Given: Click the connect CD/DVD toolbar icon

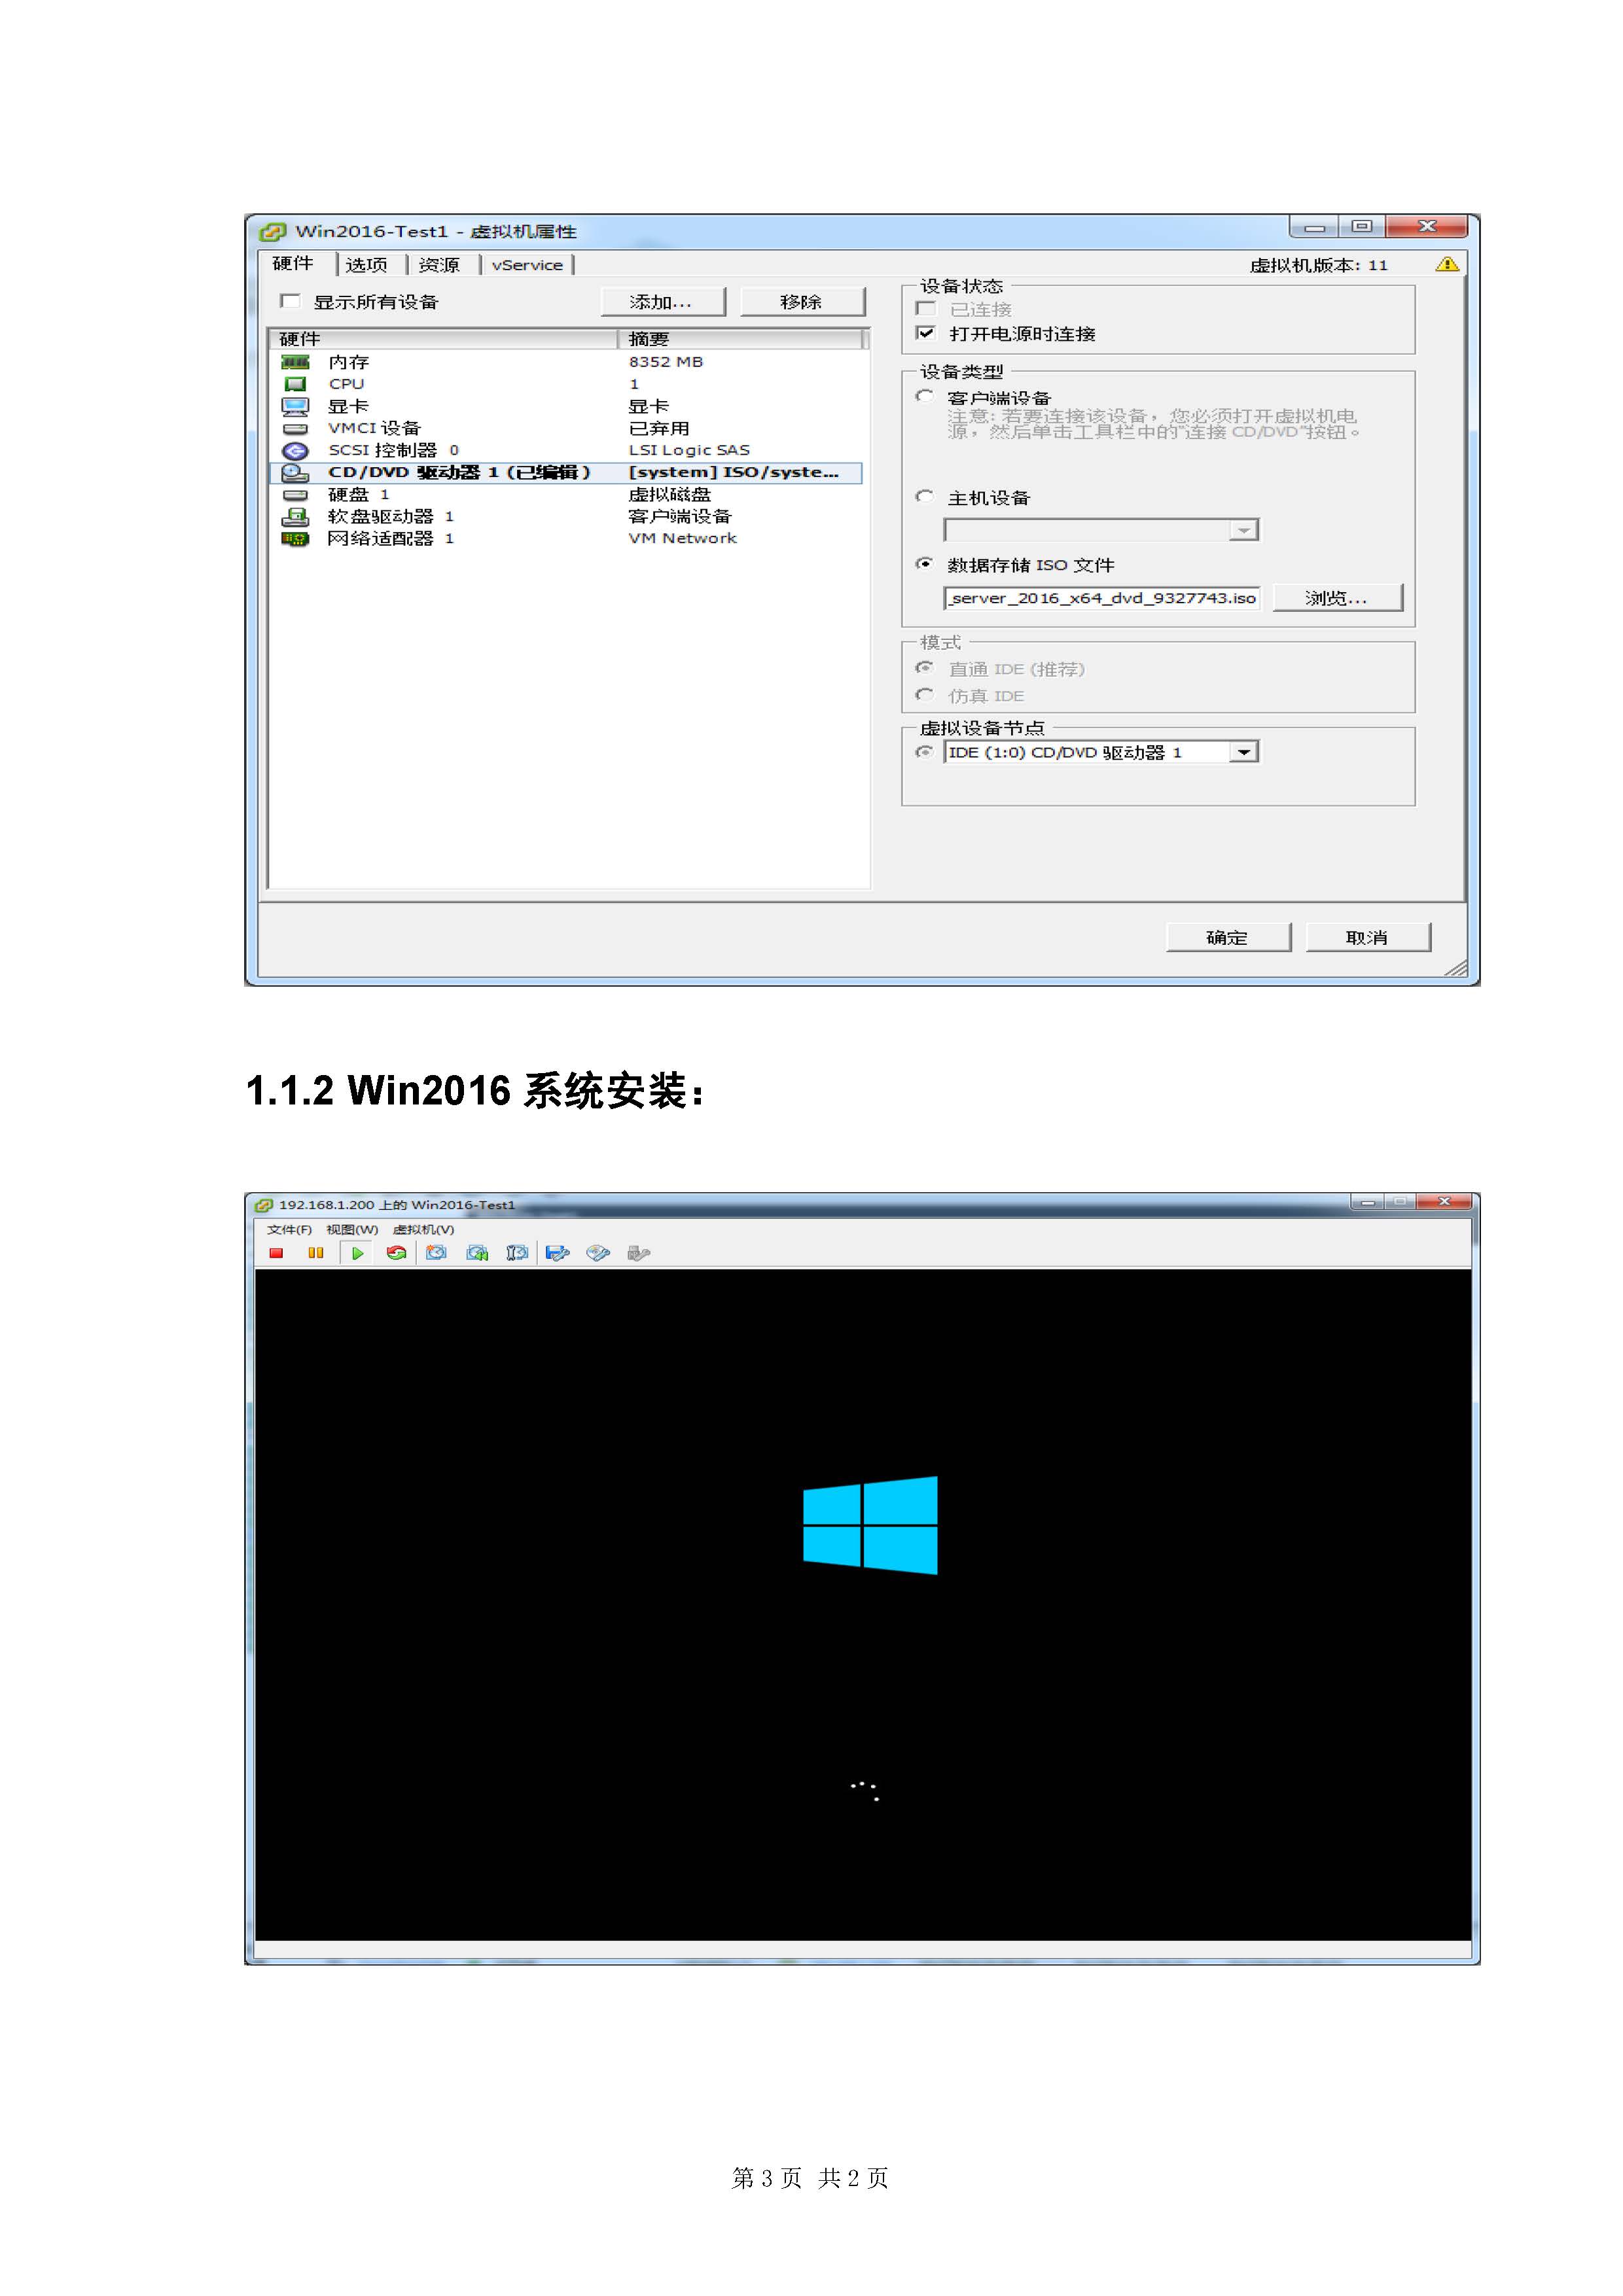Looking at the screenshot, I should coord(598,1253).
